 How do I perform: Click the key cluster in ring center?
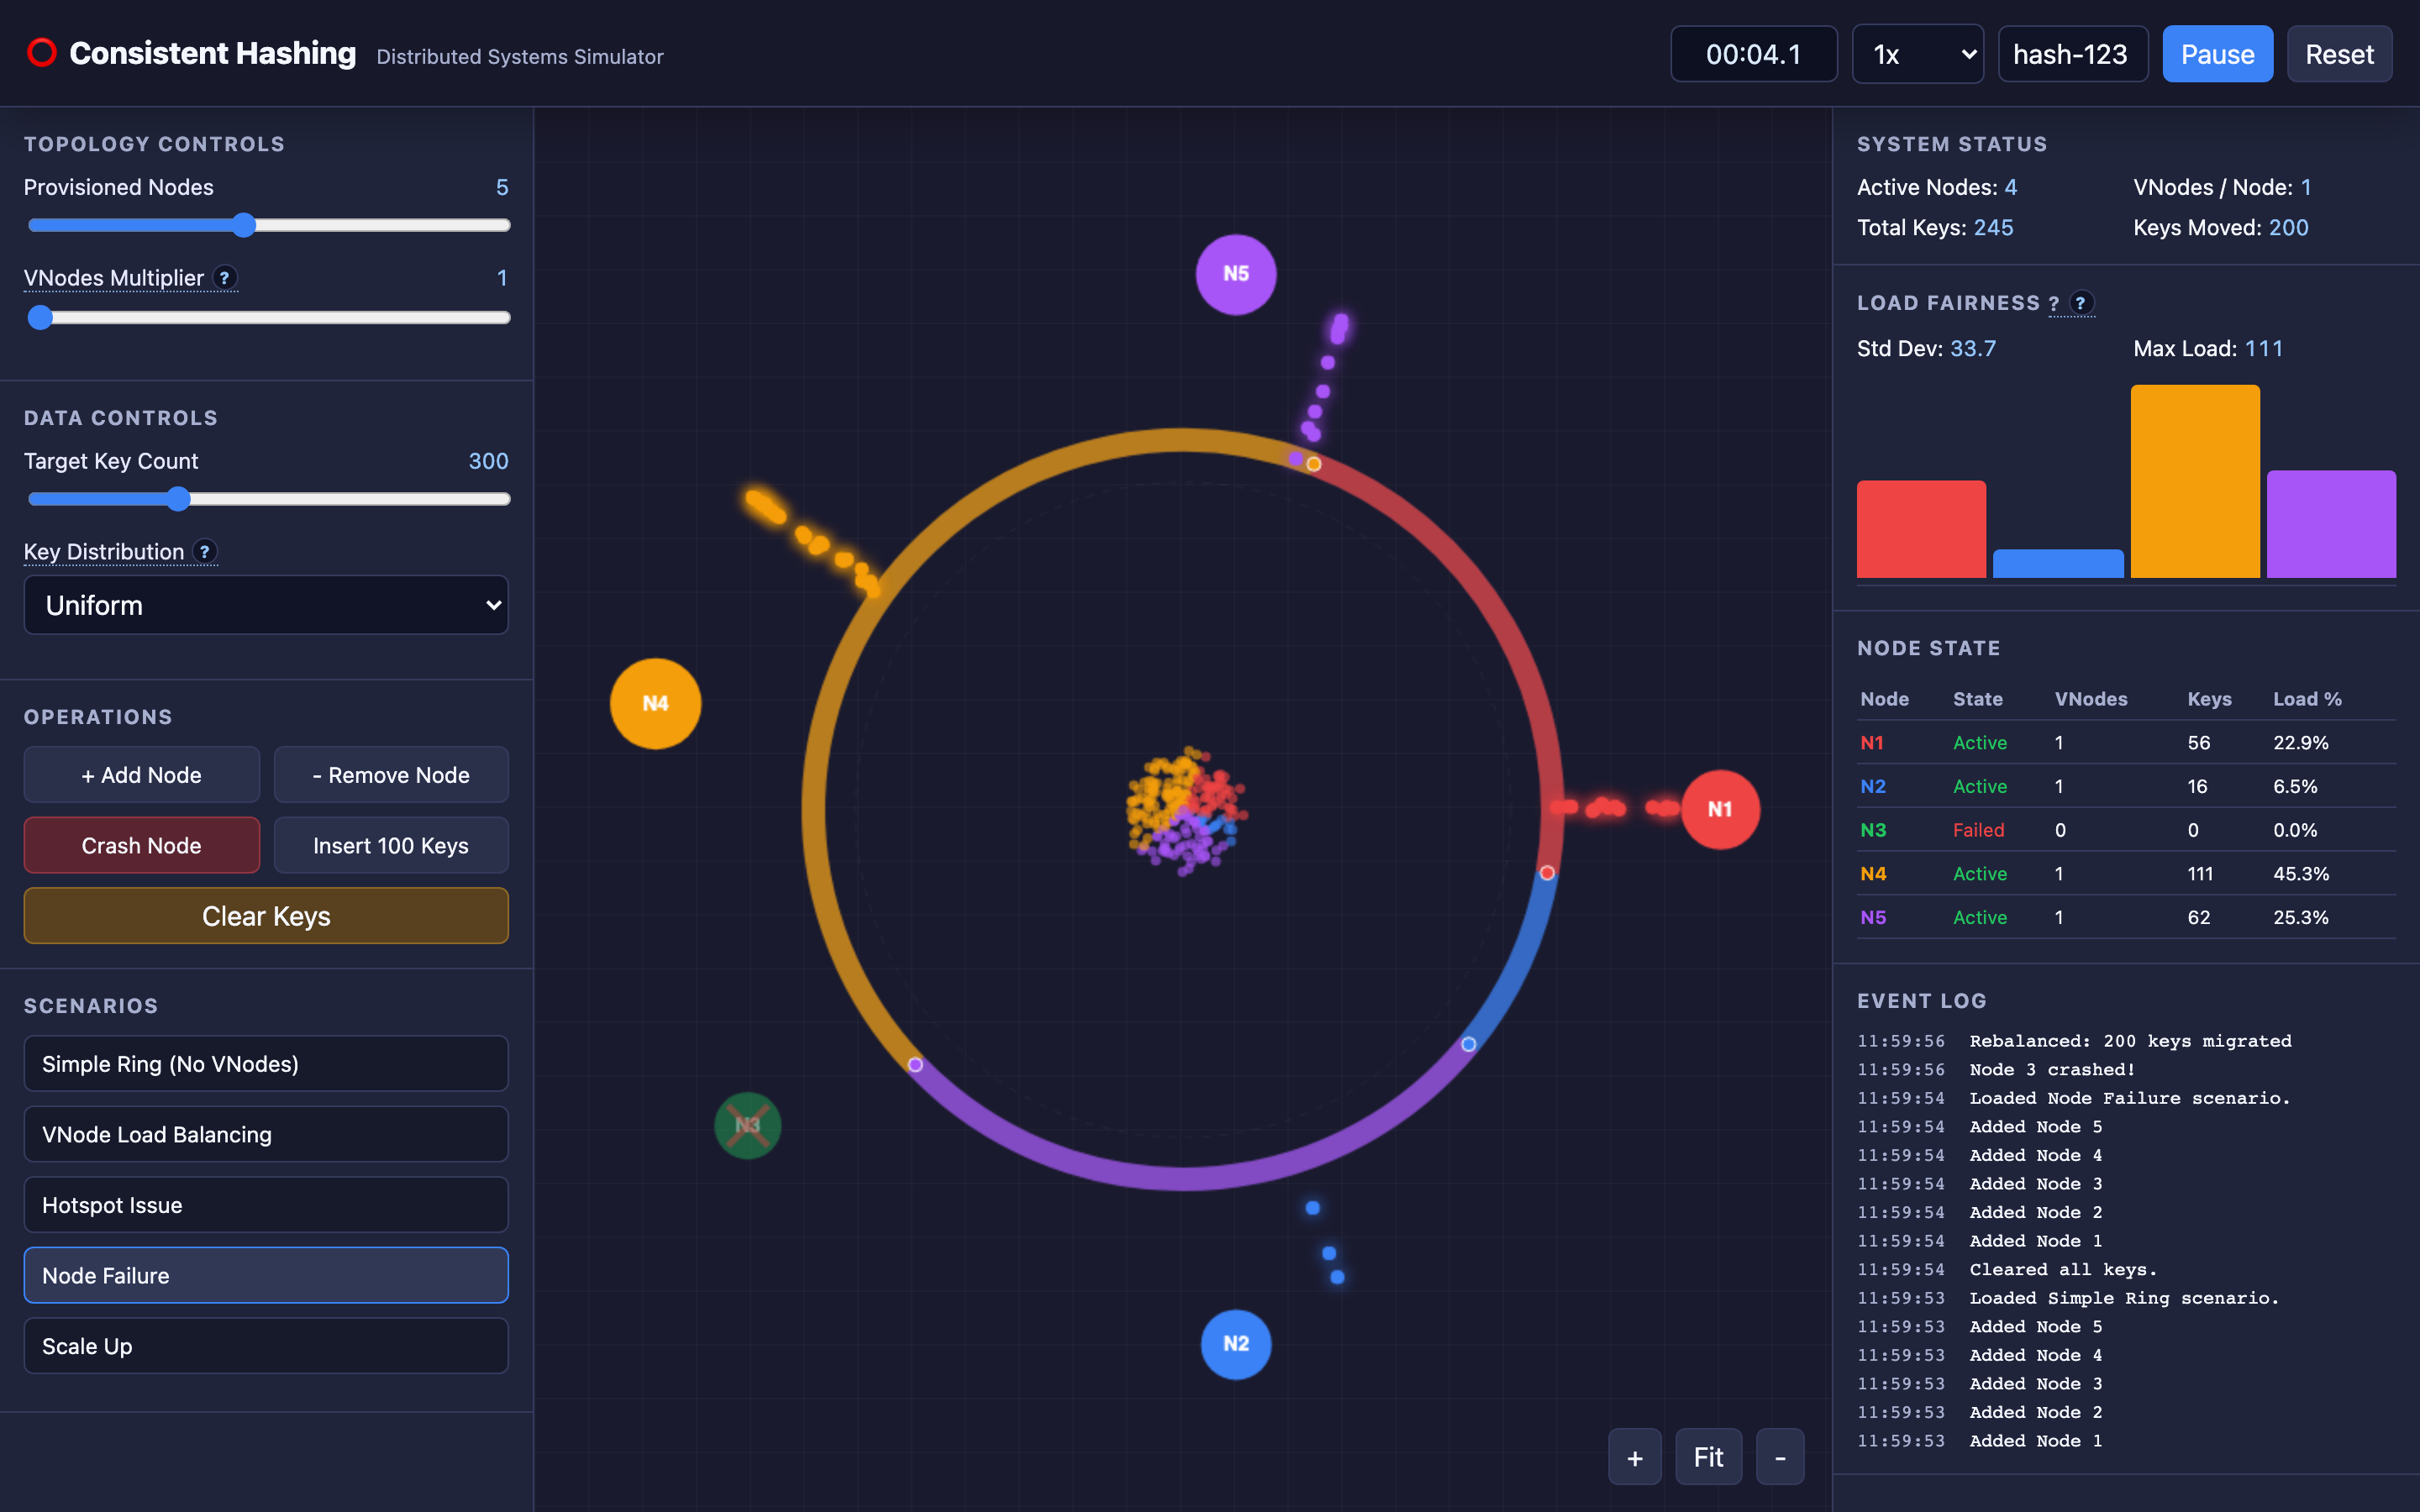coord(1186,810)
